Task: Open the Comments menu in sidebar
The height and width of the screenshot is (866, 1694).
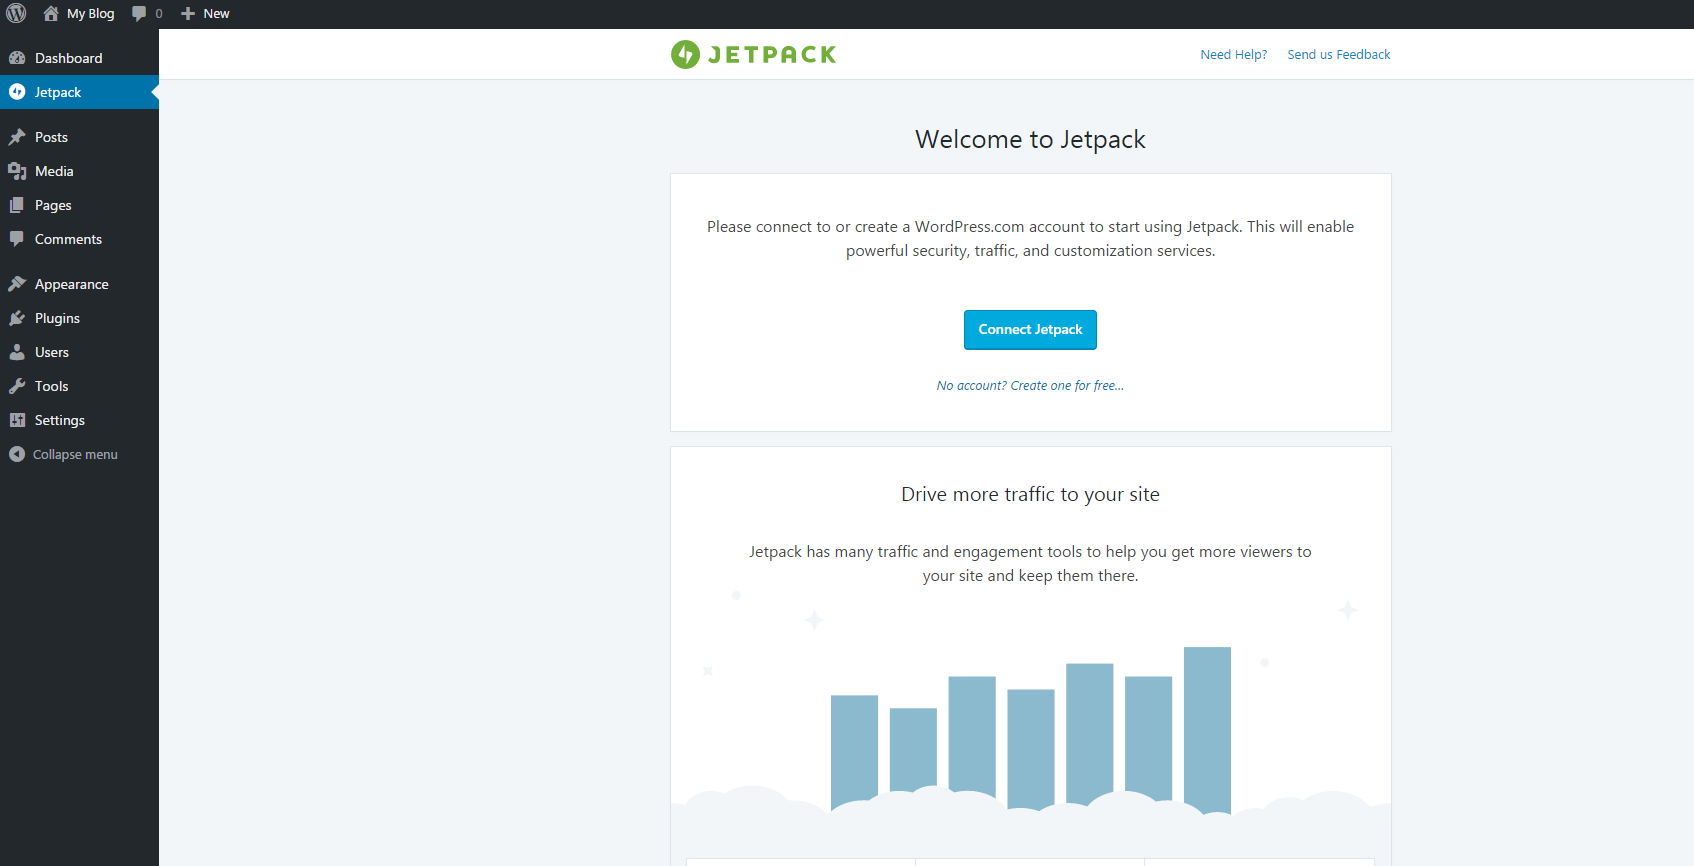Action: tap(79, 239)
